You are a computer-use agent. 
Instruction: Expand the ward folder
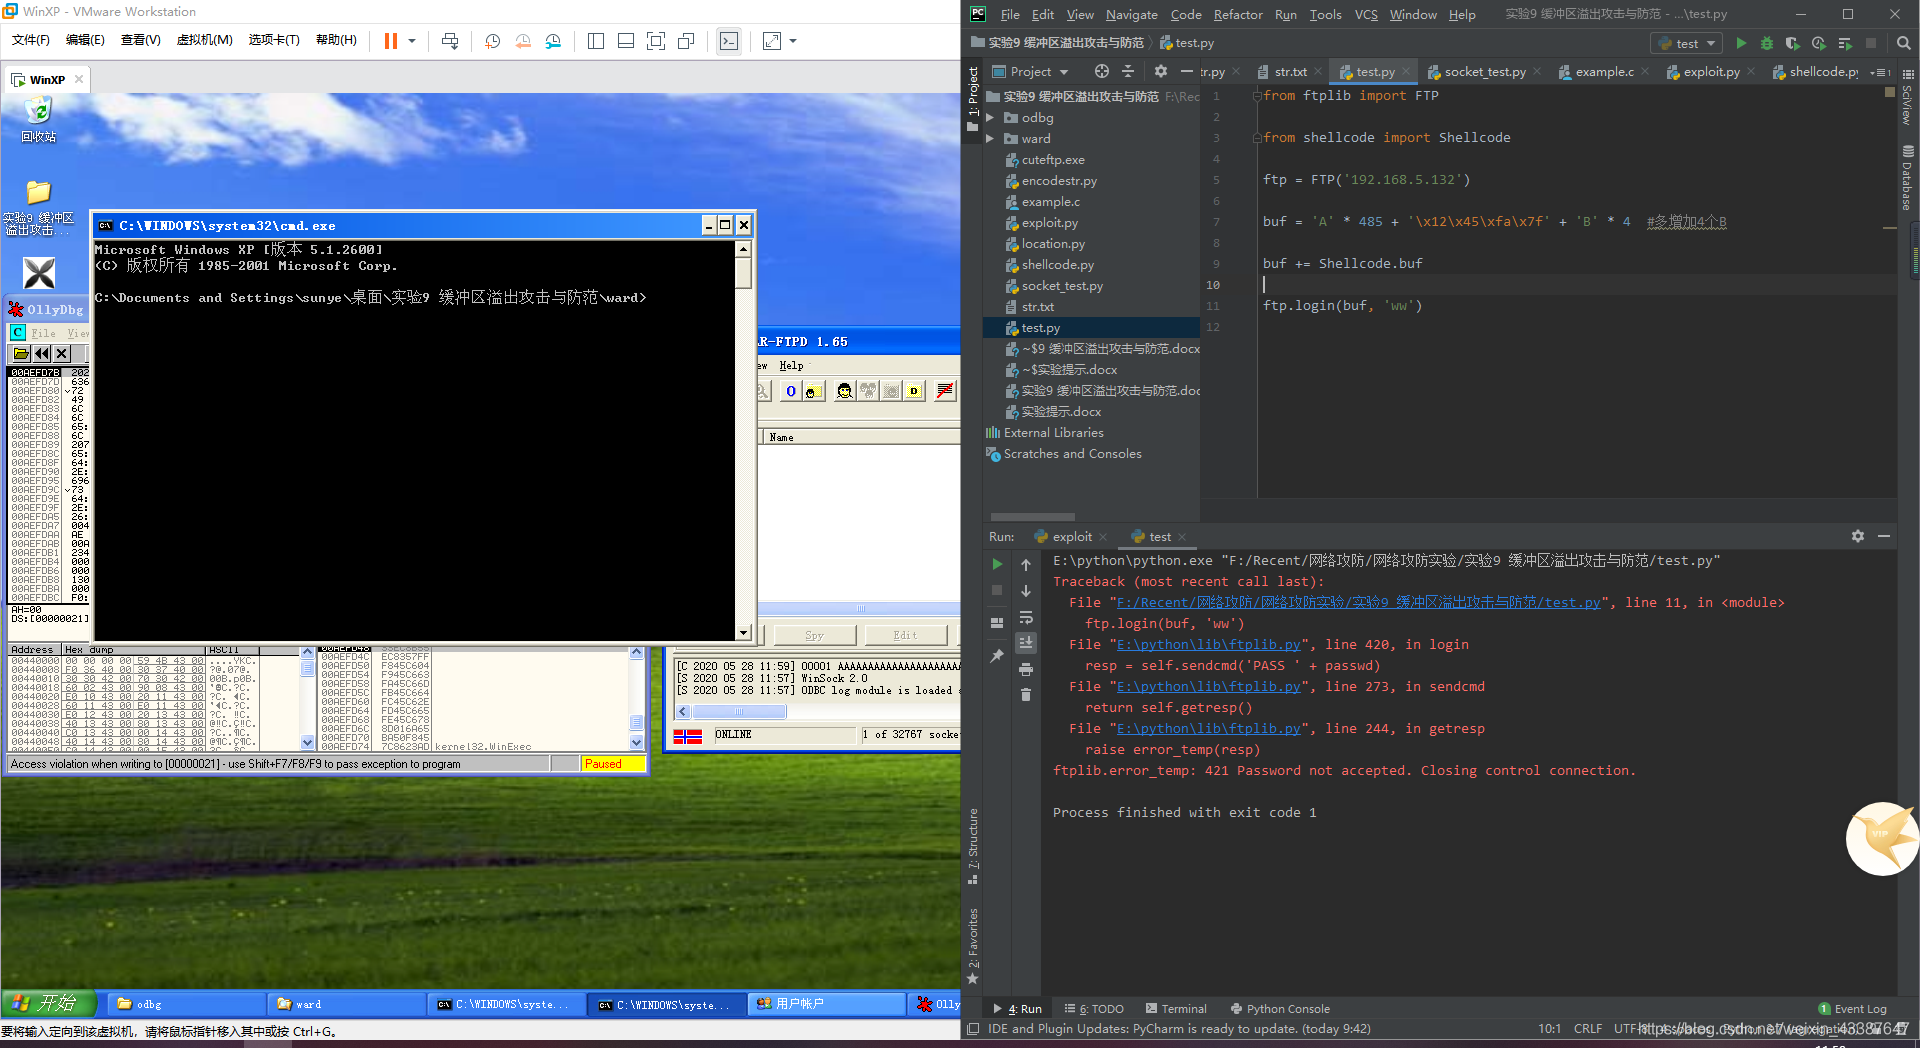pyautogui.click(x=991, y=139)
